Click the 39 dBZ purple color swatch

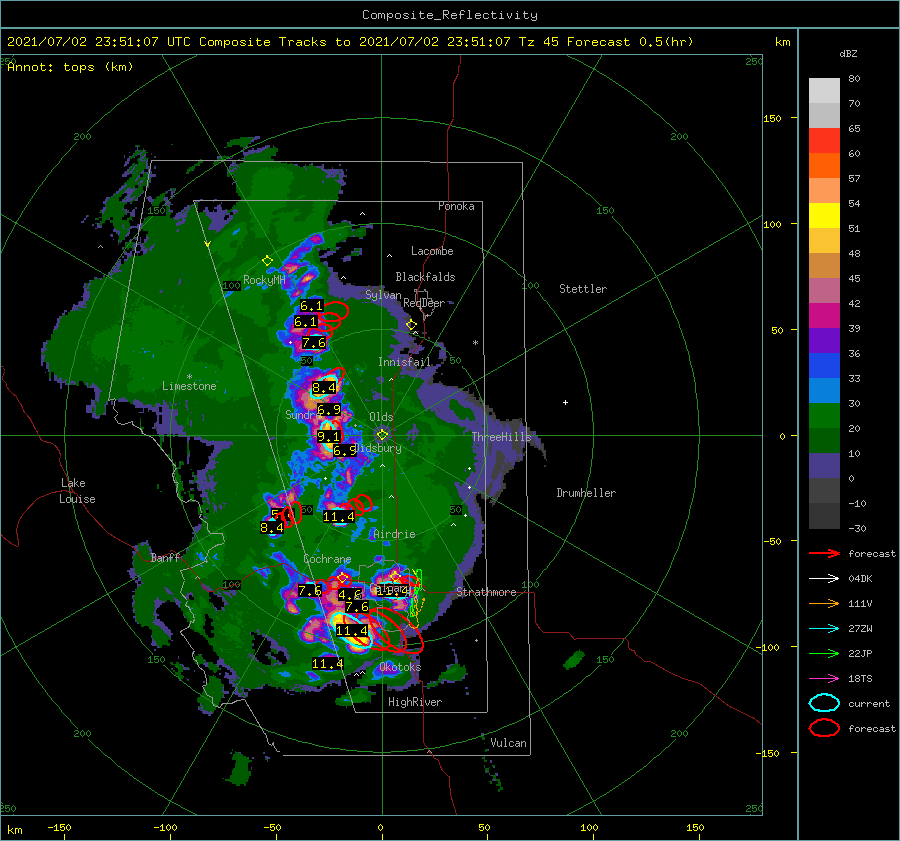pos(824,340)
